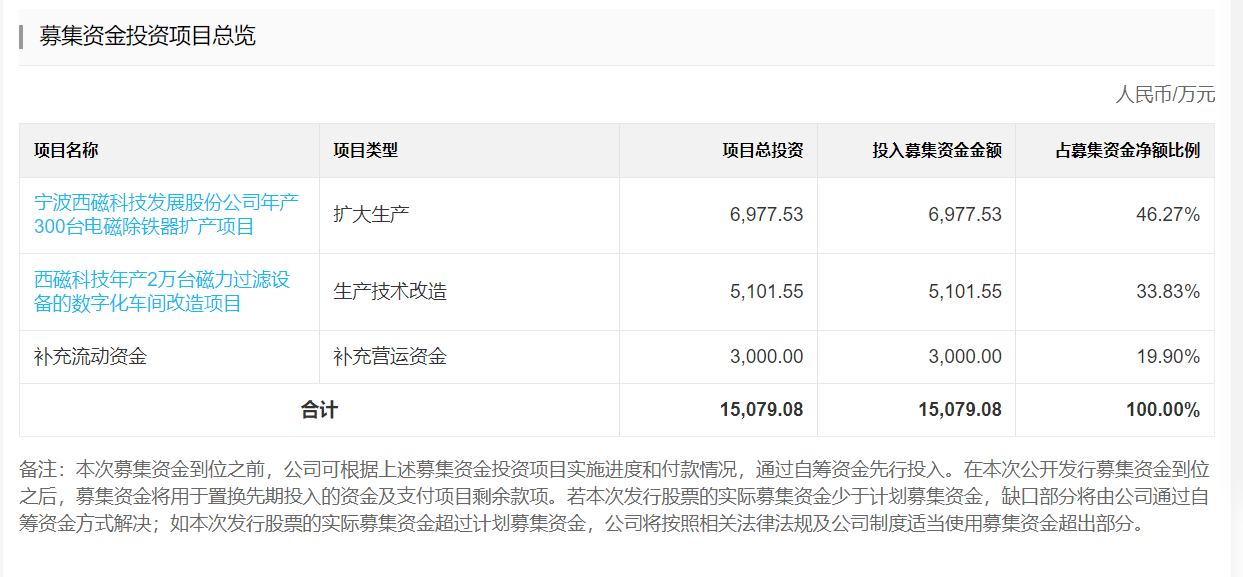The image size is (1243, 577).
Task: Click the 募集资金投资项目总览 section title
Action: point(147,36)
